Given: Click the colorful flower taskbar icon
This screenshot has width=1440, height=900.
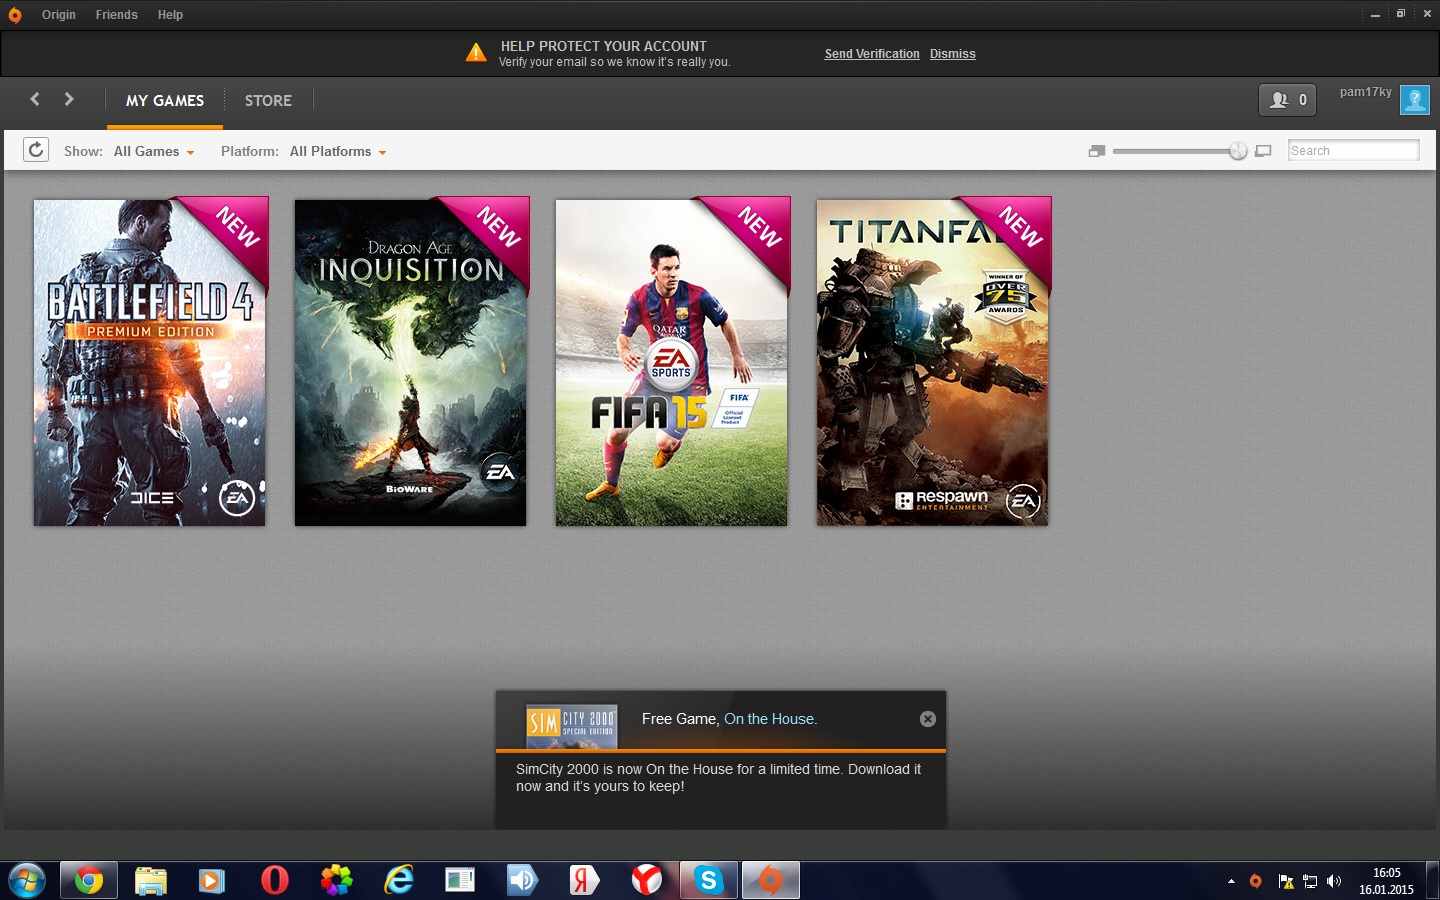Looking at the screenshot, I should 337,881.
